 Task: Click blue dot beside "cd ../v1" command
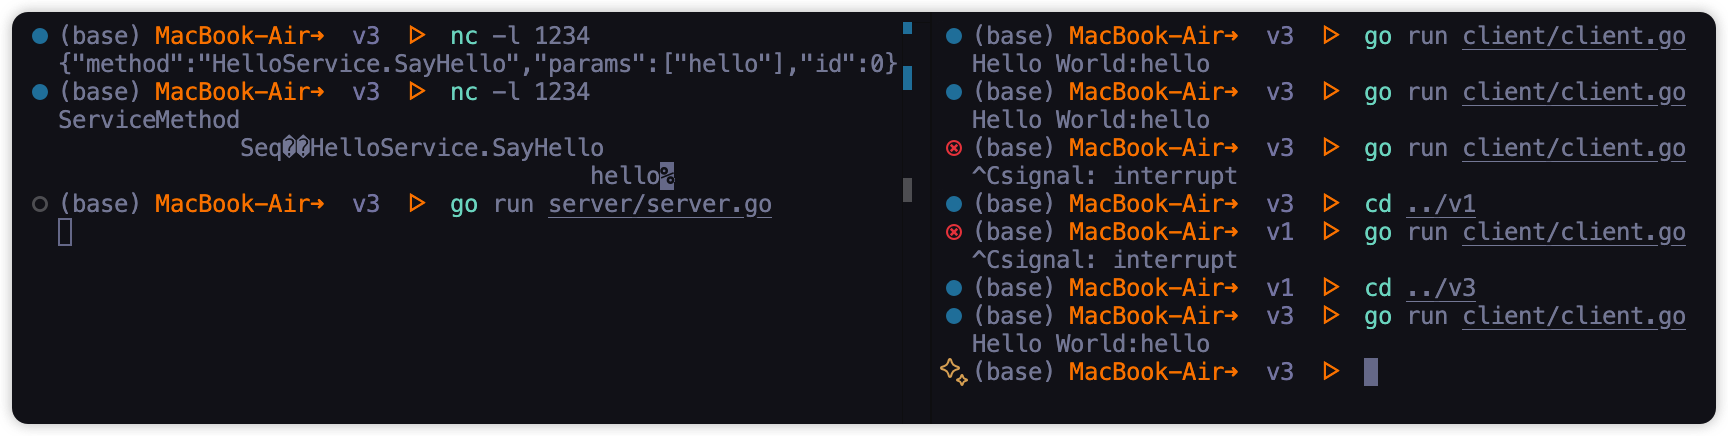(x=954, y=204)
